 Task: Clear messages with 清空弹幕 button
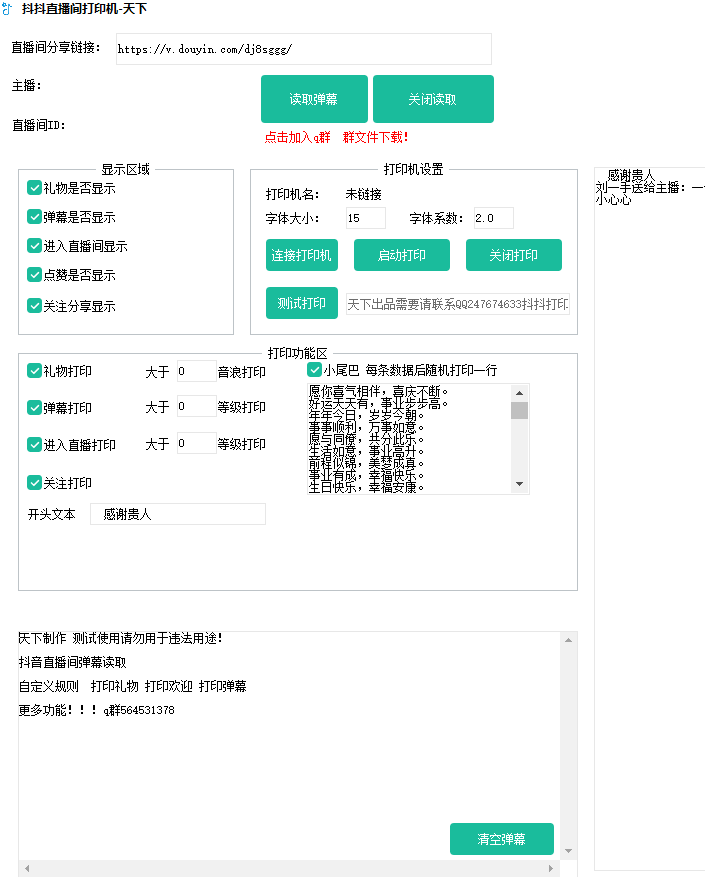point(502,839)
